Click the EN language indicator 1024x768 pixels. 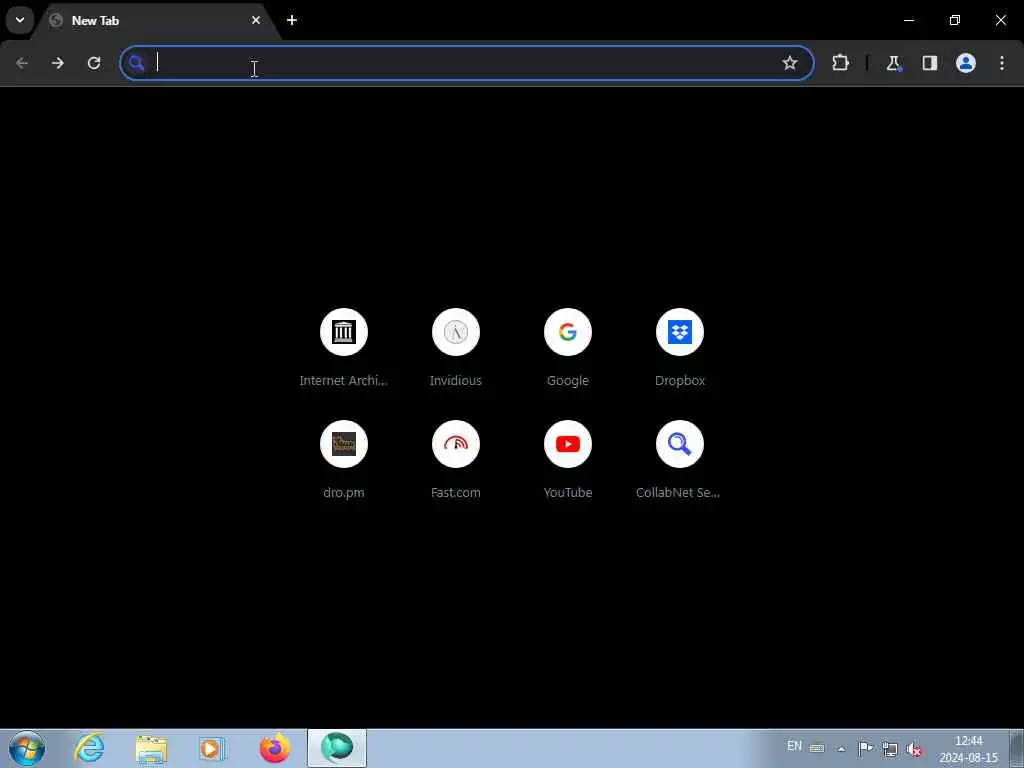point(794,746)
